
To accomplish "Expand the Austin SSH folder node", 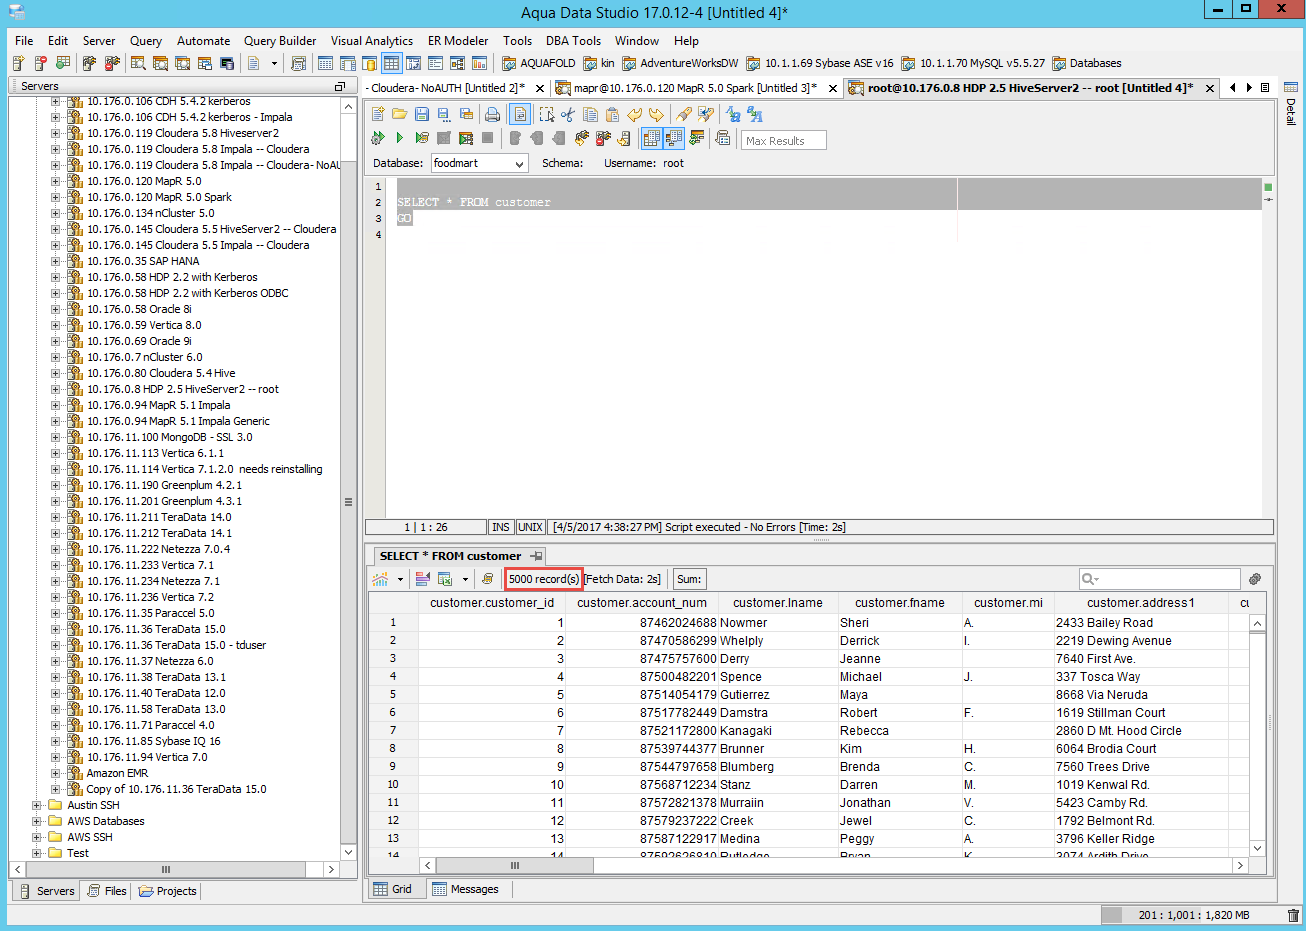I will (x=37, y=805).
